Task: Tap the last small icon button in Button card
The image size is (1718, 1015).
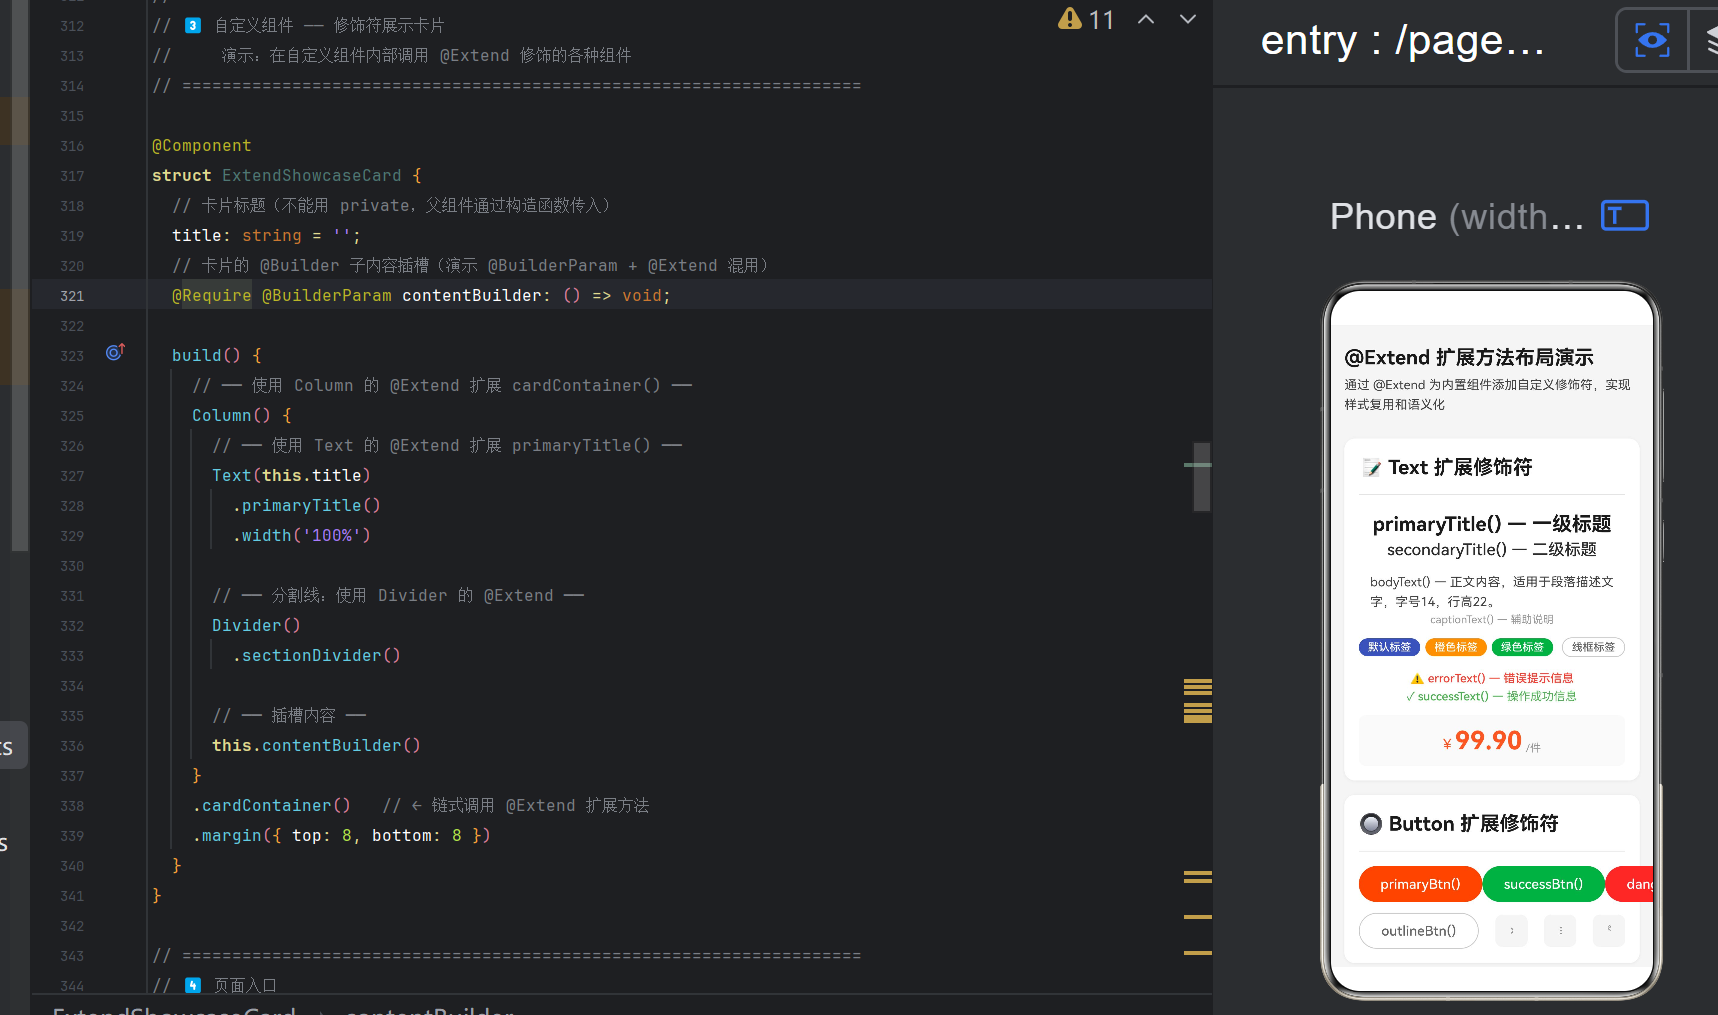Action: click(1609, 930)
